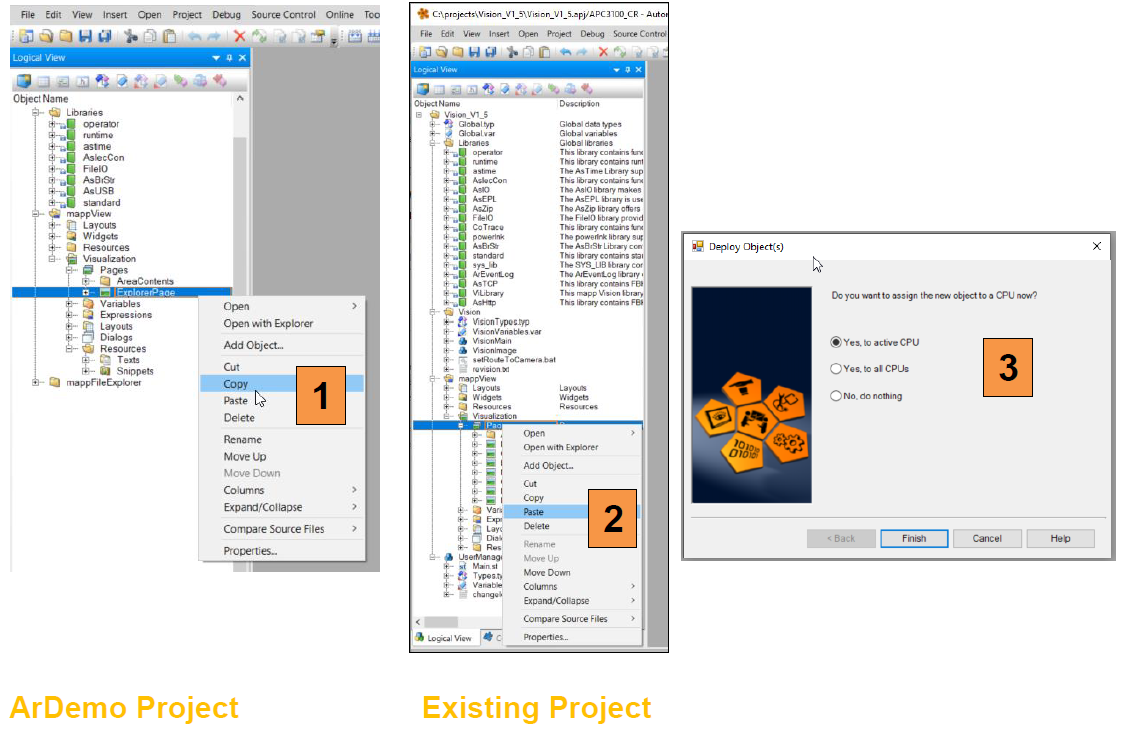Image resolution: width=1123 pixels, height=730 pixels.
Task: Expand the AreaContents folder node
Action: coord(86,281)
